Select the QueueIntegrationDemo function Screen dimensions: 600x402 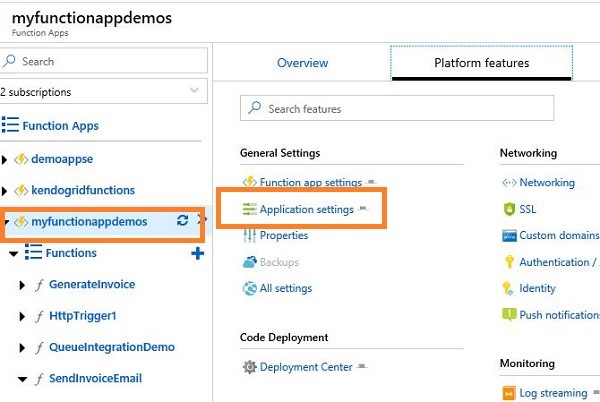111,347
